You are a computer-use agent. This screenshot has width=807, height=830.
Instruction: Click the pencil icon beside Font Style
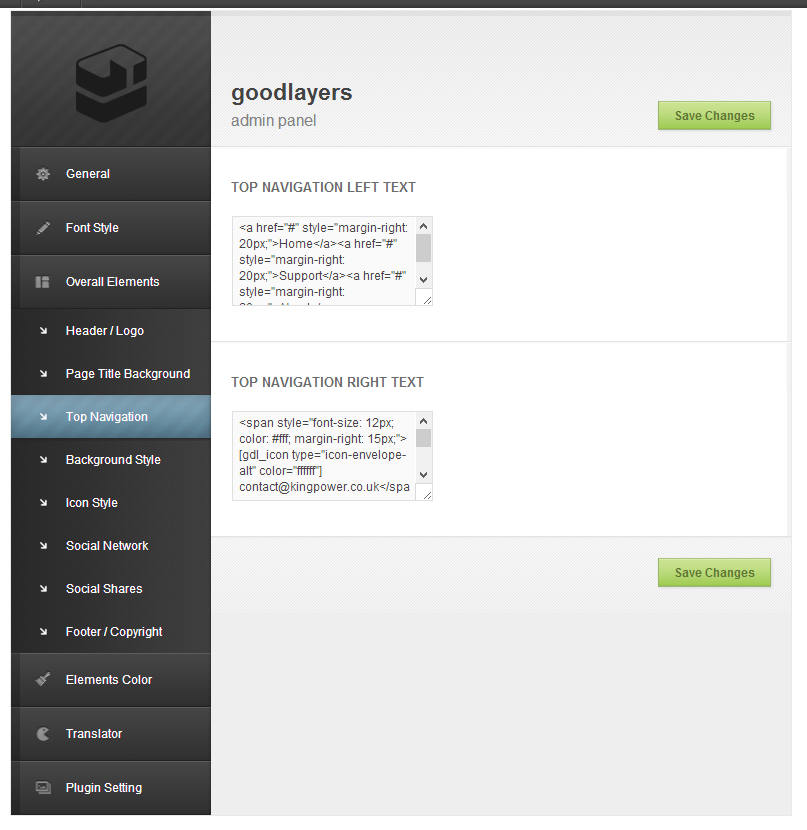[43, 228]
